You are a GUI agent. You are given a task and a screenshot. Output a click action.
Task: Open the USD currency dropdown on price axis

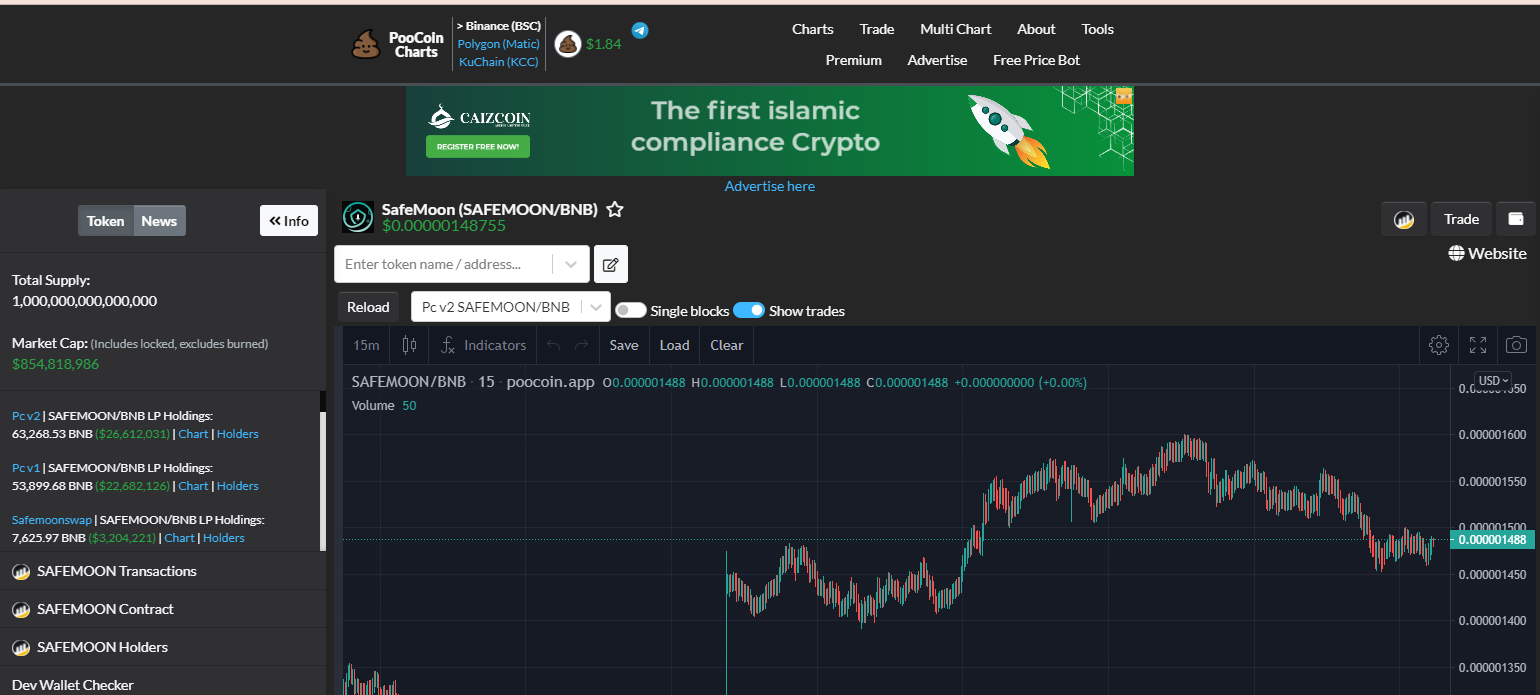(1492, 380)
